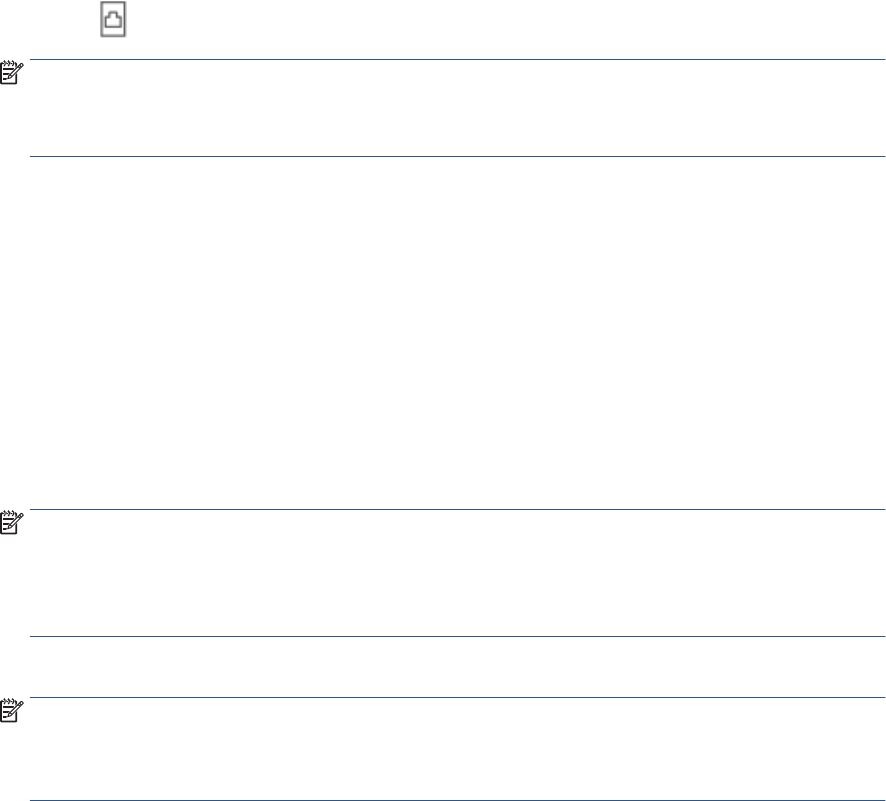Click the top blue rule of third note
Screen dimensions: 886x801
(x=457, y=698)
